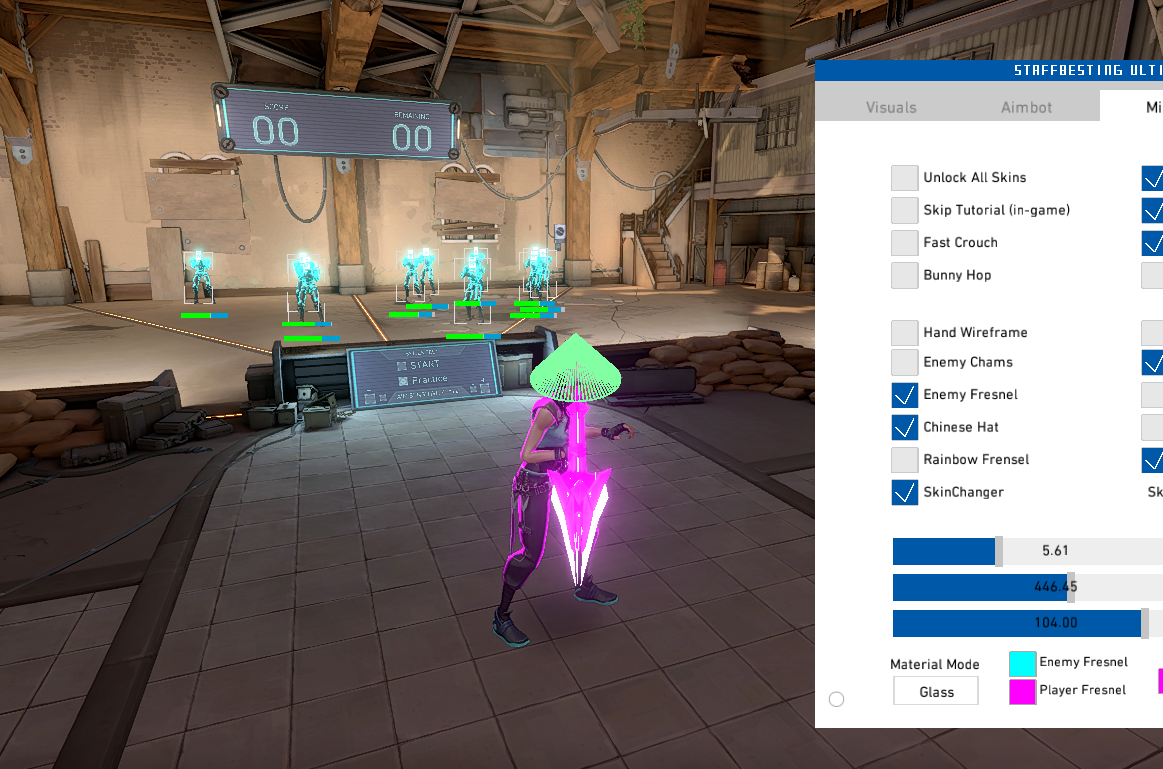Viewport: 1163px width, 769px height.
Task: Click the small circle at the panel's bottom-left
Action: [x=836, y=699]
